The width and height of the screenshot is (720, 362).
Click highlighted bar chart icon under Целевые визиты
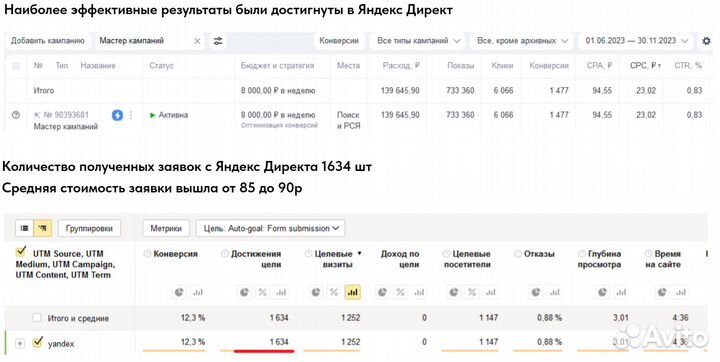pyautogui.click(x=353, y=292)
